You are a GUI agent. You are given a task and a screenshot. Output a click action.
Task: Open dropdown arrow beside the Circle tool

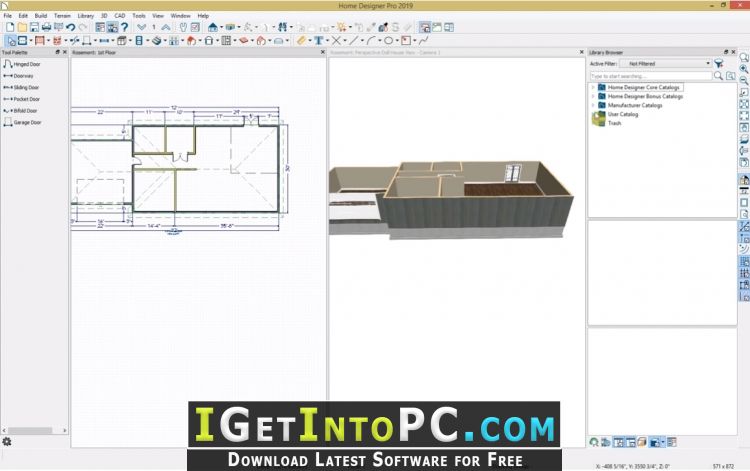(397, 41)
